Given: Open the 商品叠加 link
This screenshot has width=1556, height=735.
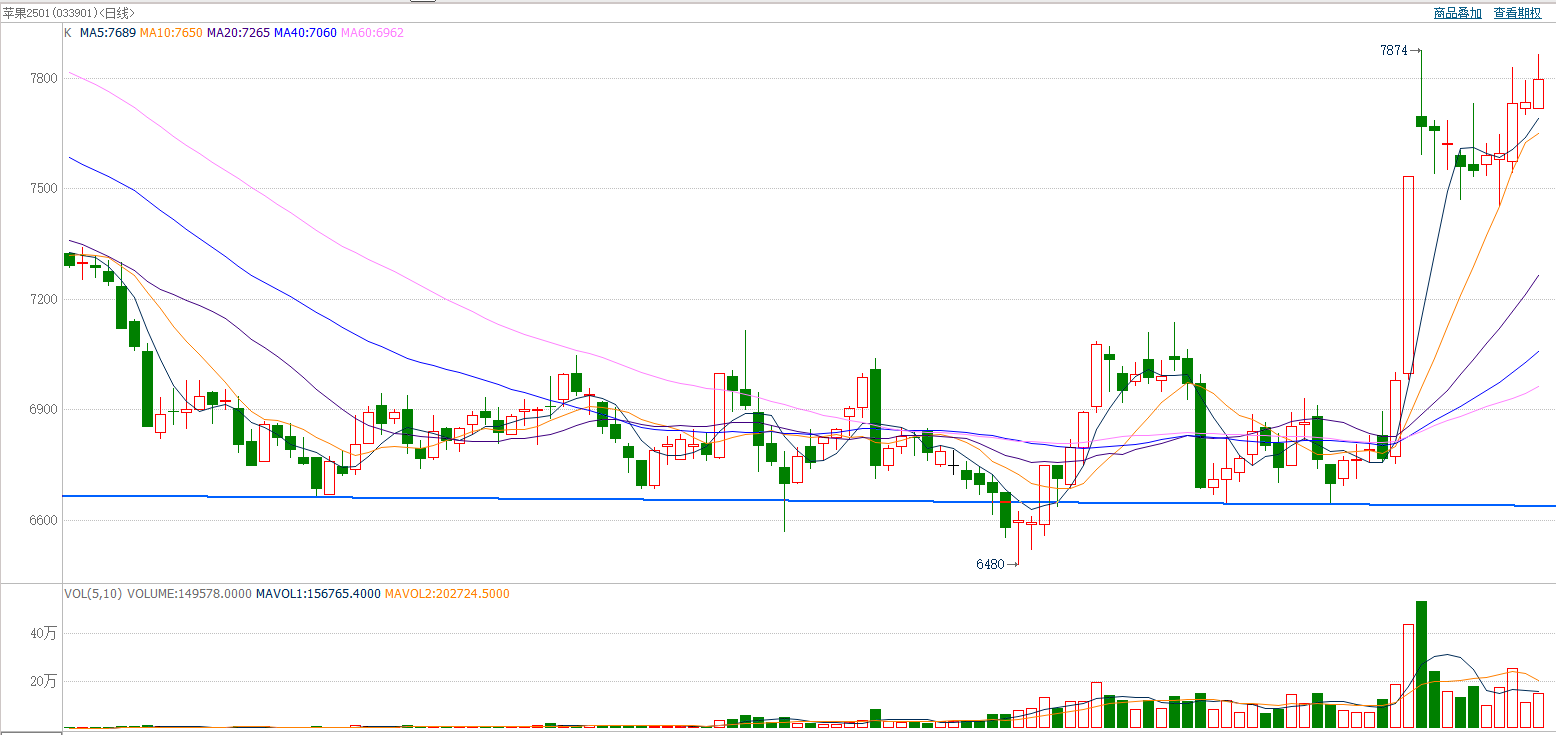Looking at the screenshot, I should click(1456, 13).
